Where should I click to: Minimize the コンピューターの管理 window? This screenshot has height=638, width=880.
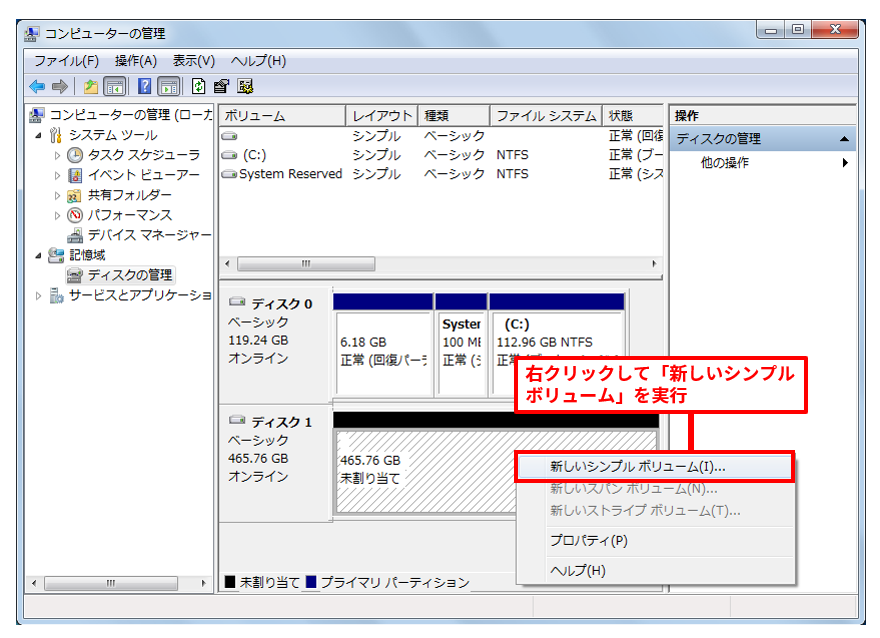(x=771, y=30)
